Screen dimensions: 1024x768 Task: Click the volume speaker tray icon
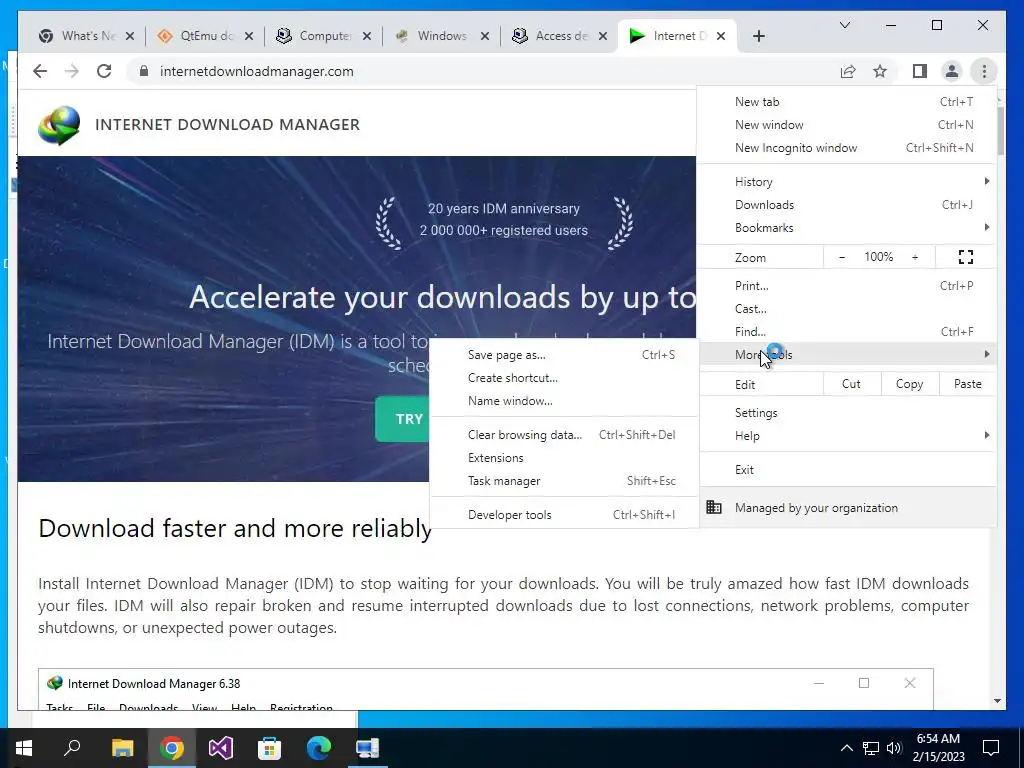click(895, 748)
